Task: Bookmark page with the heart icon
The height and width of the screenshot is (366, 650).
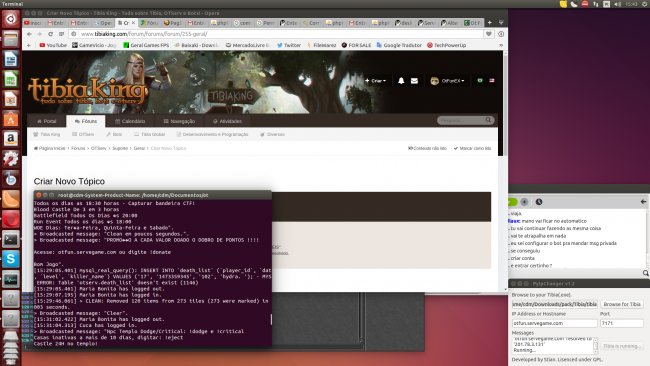Action: 489,34
